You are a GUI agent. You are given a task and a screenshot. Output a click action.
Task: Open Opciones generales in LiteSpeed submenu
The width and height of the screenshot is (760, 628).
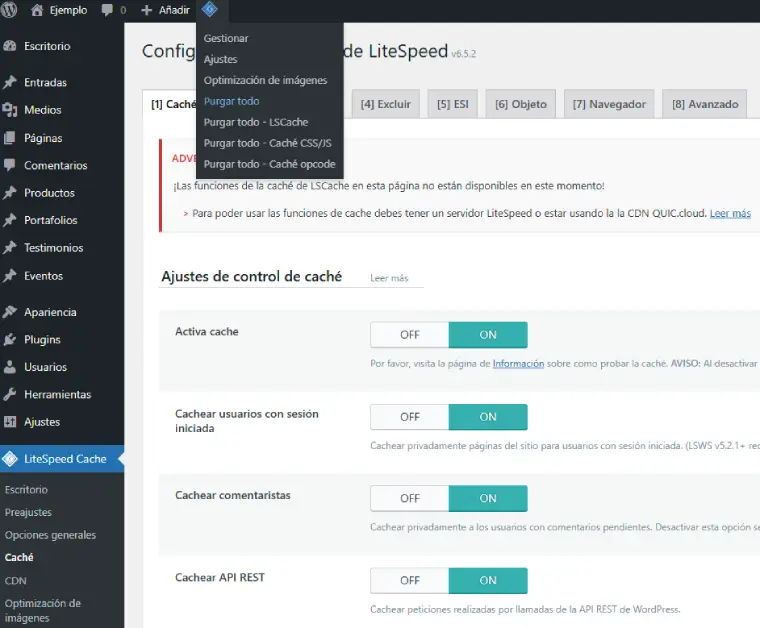pyautogui.click(x=50, y=535)
